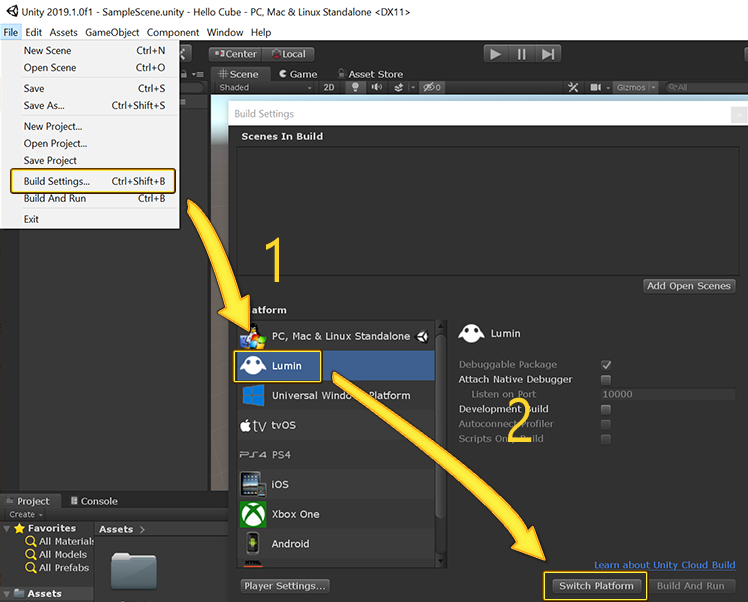Screen dimensions: 748x602
Task: Click Build And Run in Build Settings
Action: pos(690,586)
